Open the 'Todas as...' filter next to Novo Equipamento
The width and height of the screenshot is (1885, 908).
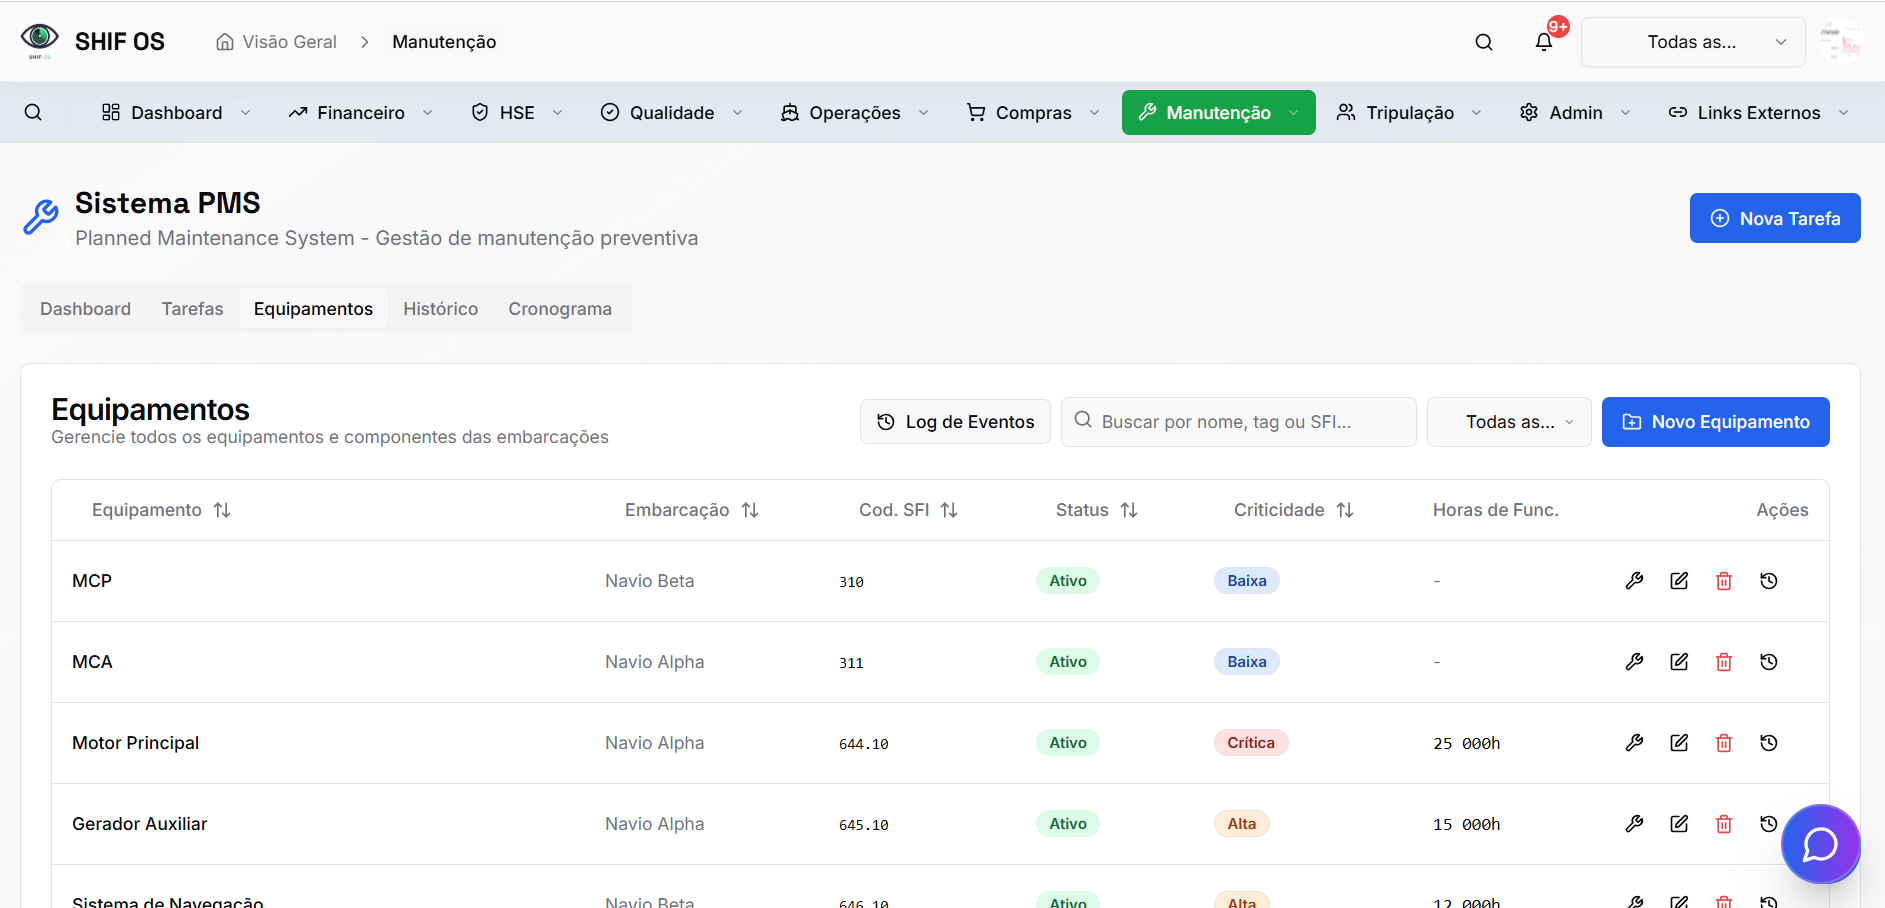pyautogui.click(x=1508, y=421)
